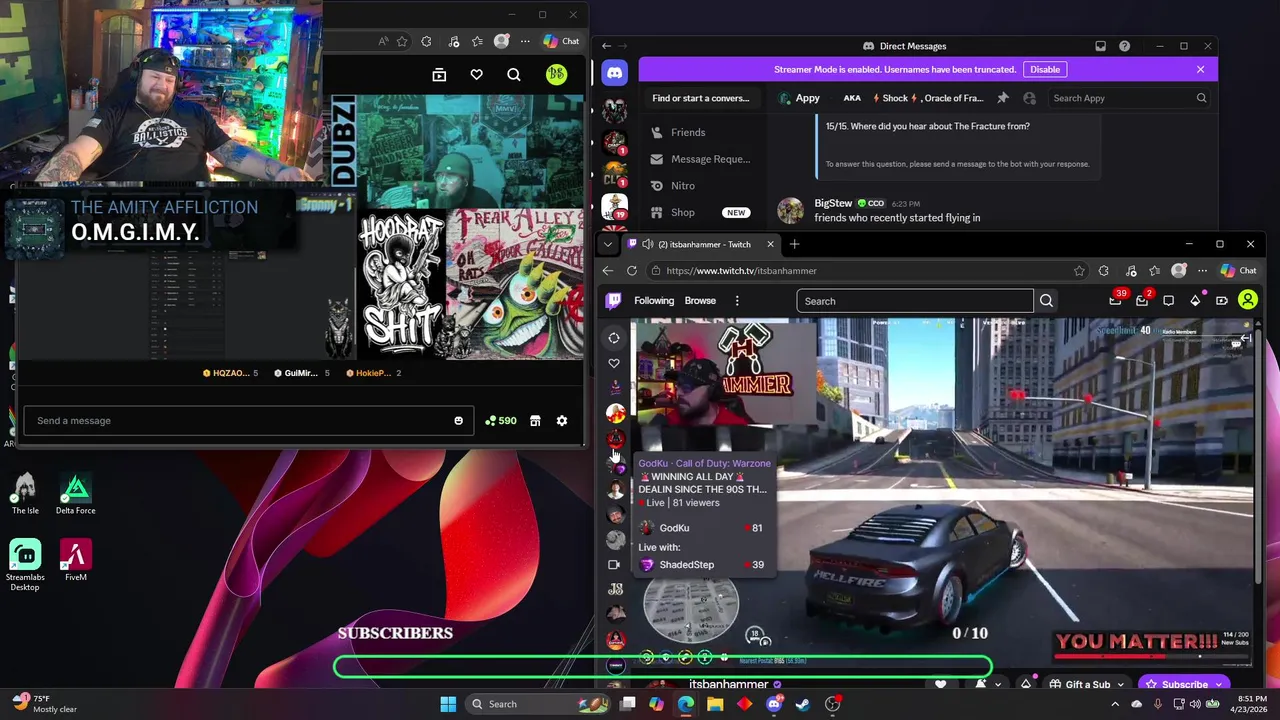Mute the itsbanhammer tab speaker icon

[x=647, y=244]
